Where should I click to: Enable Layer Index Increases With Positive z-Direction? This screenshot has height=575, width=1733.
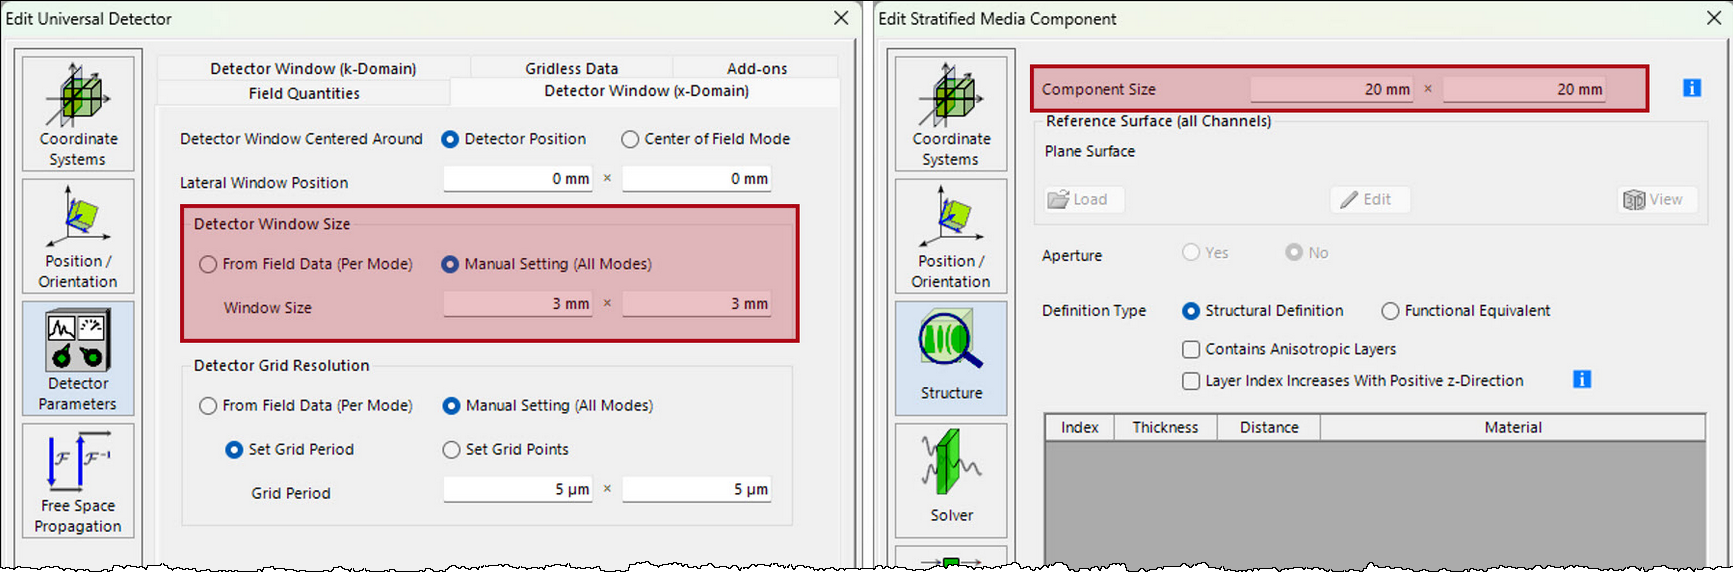(x=1353, y=380)
